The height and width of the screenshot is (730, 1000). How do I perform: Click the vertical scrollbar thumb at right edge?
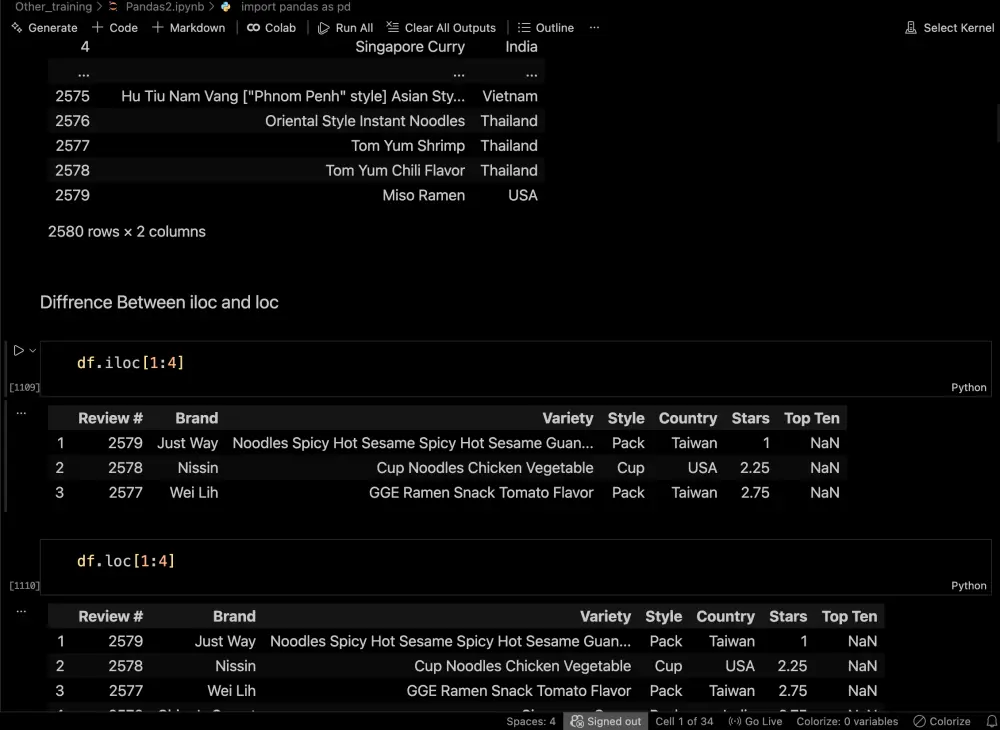coord(996,122)
